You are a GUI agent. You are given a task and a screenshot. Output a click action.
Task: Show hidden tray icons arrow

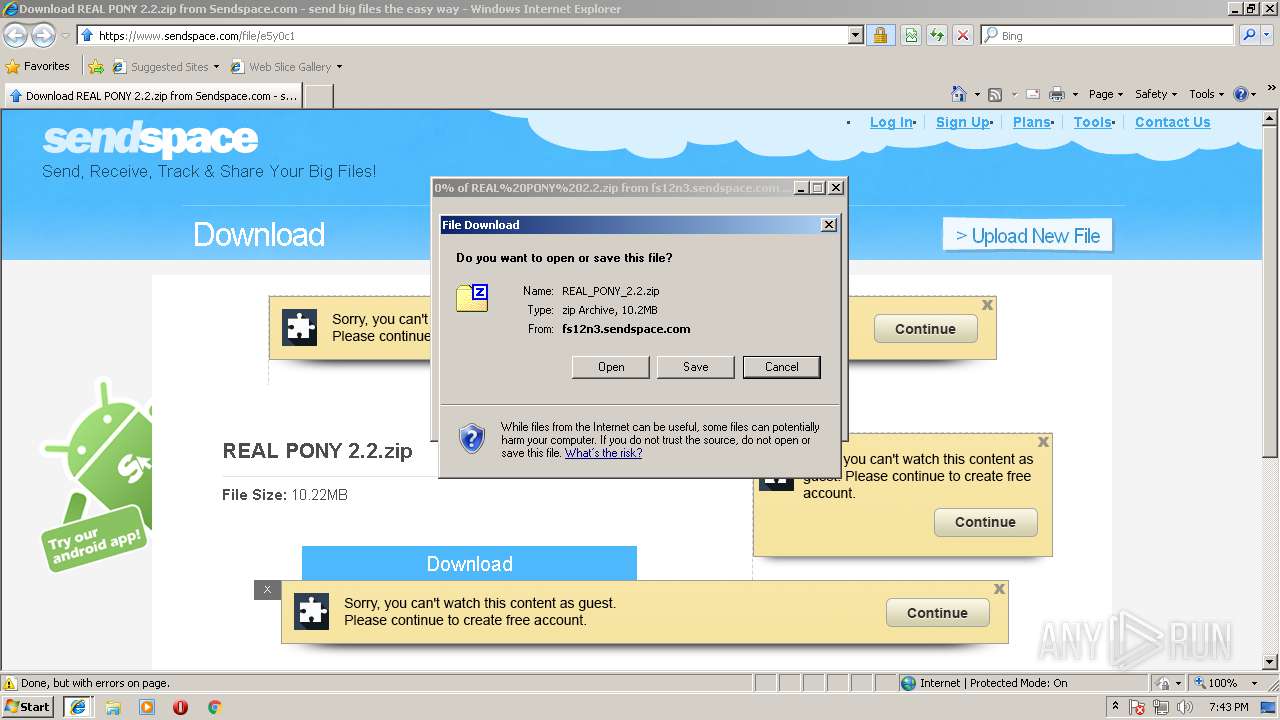pyautogui.click(x=1115, y=707)
